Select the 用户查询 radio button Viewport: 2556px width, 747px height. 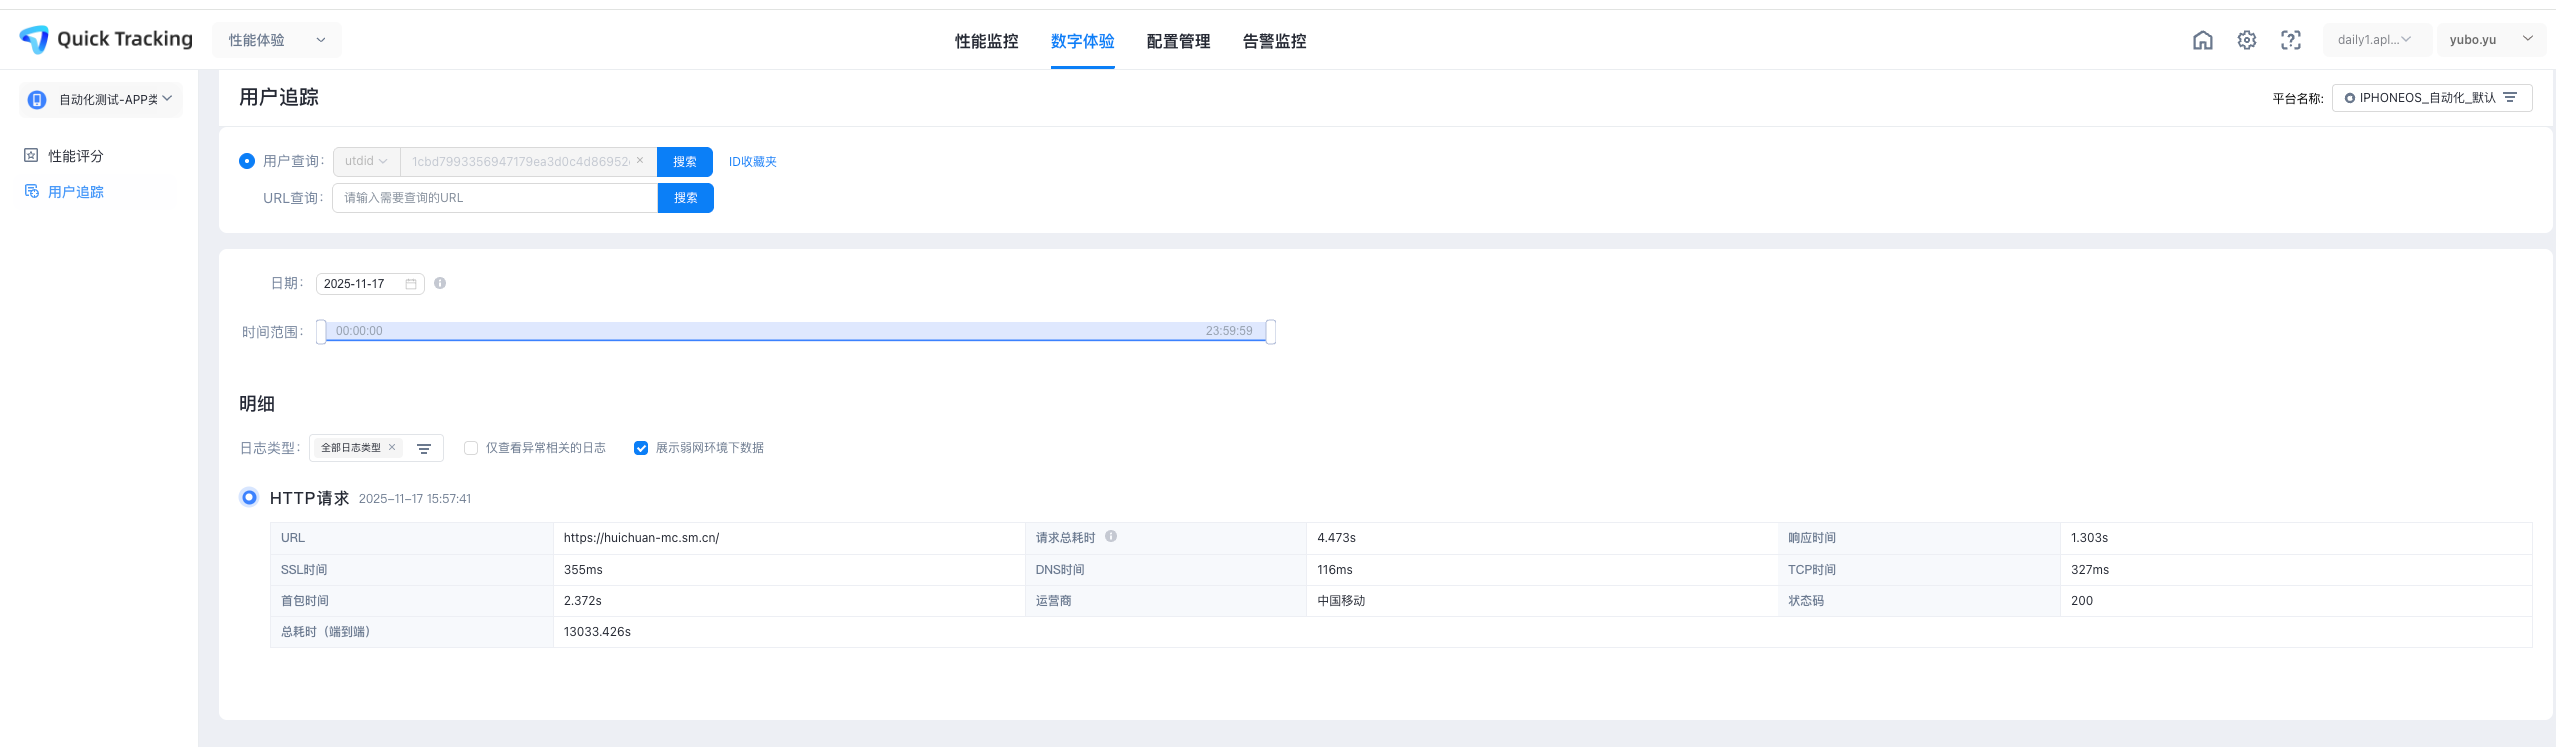coord(247,161)
